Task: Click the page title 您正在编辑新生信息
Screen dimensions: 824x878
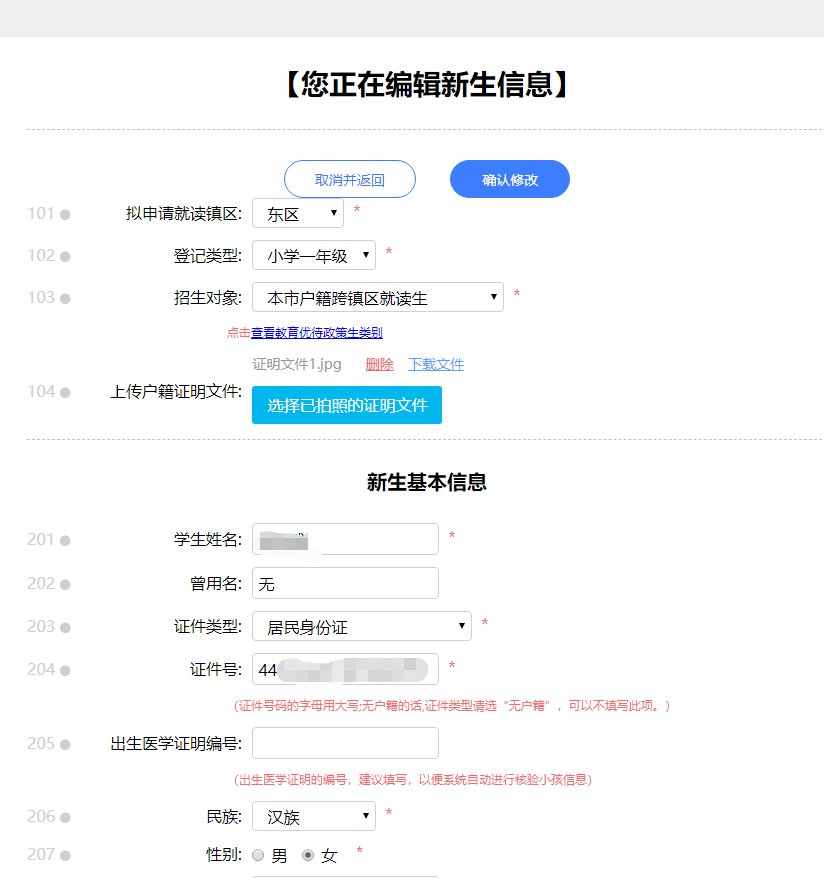Action: click(427, 85)
